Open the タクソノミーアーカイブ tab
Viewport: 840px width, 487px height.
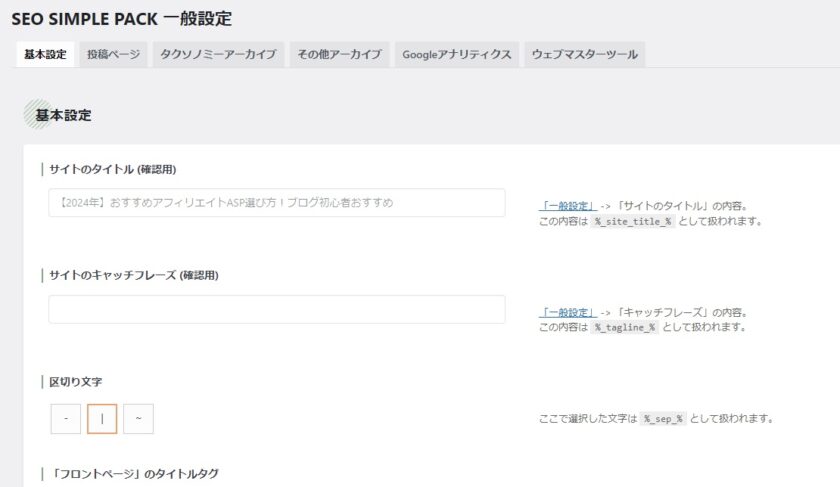point(219,54)
